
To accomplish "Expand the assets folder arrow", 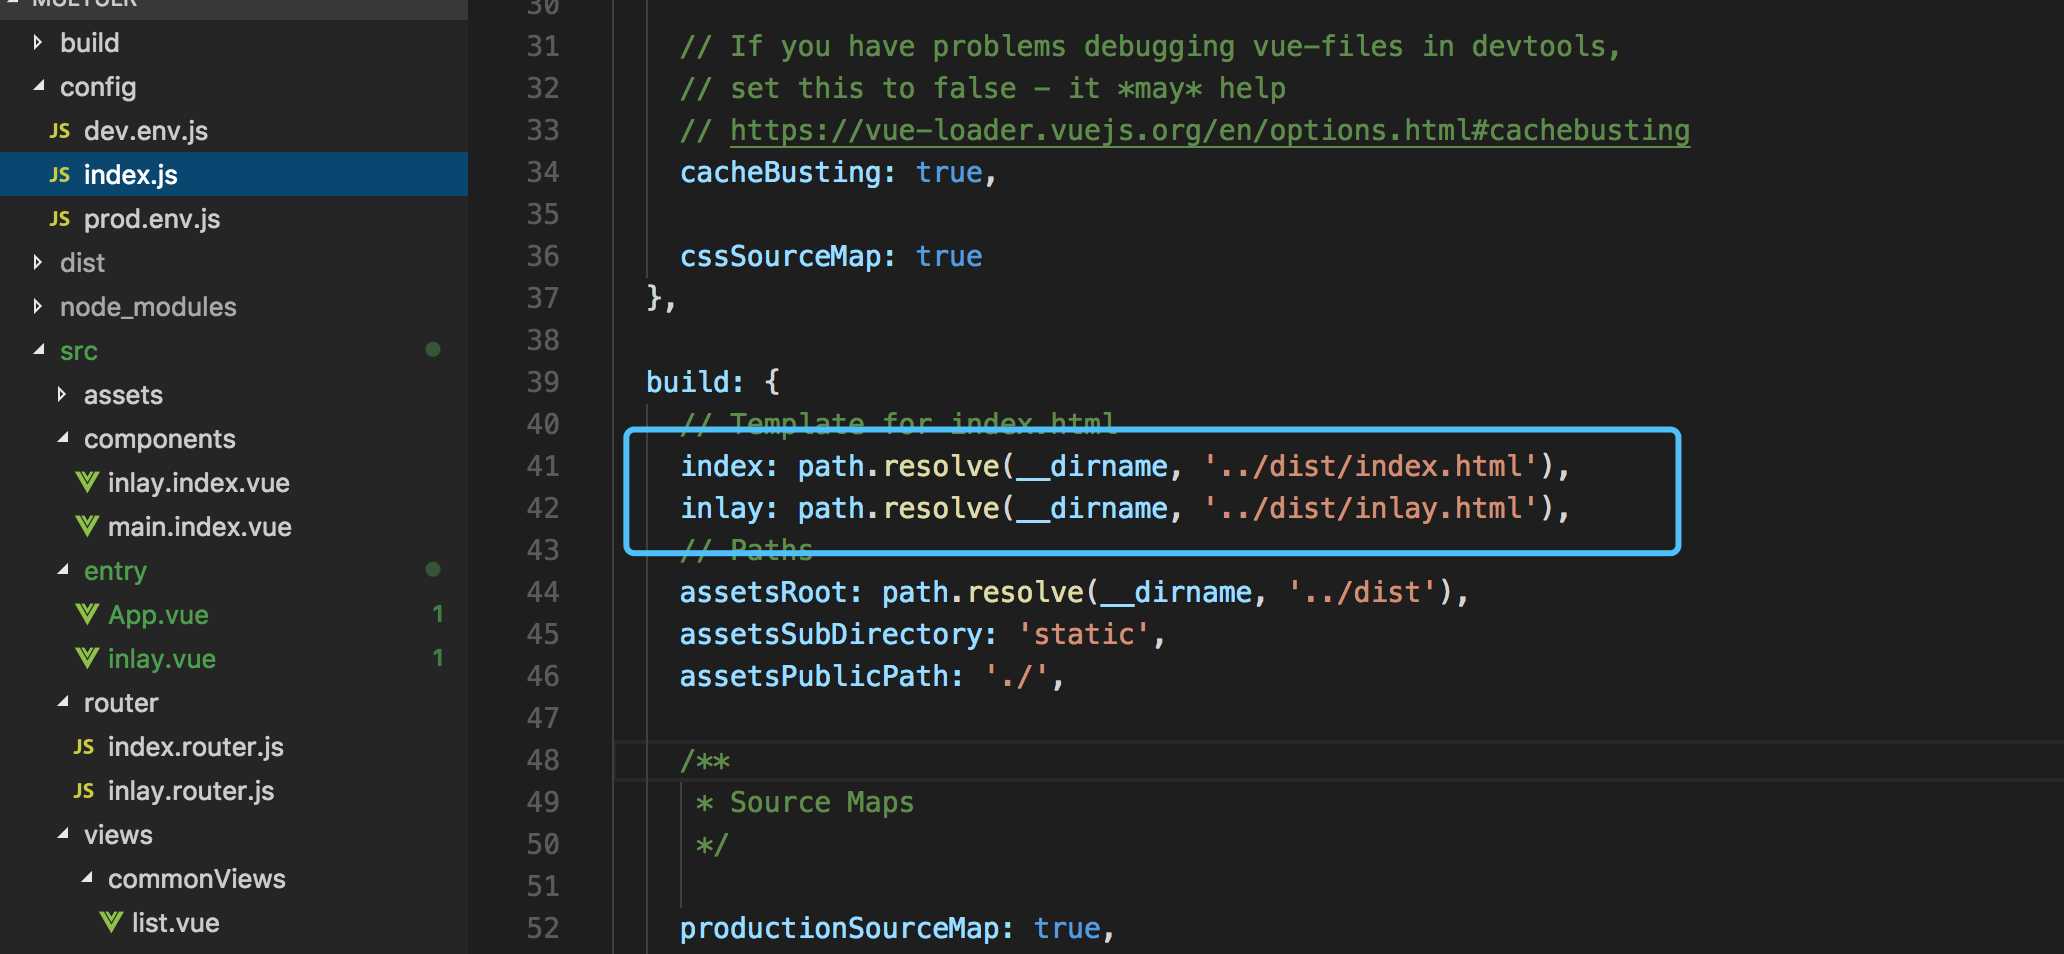I will click(62, 394).
